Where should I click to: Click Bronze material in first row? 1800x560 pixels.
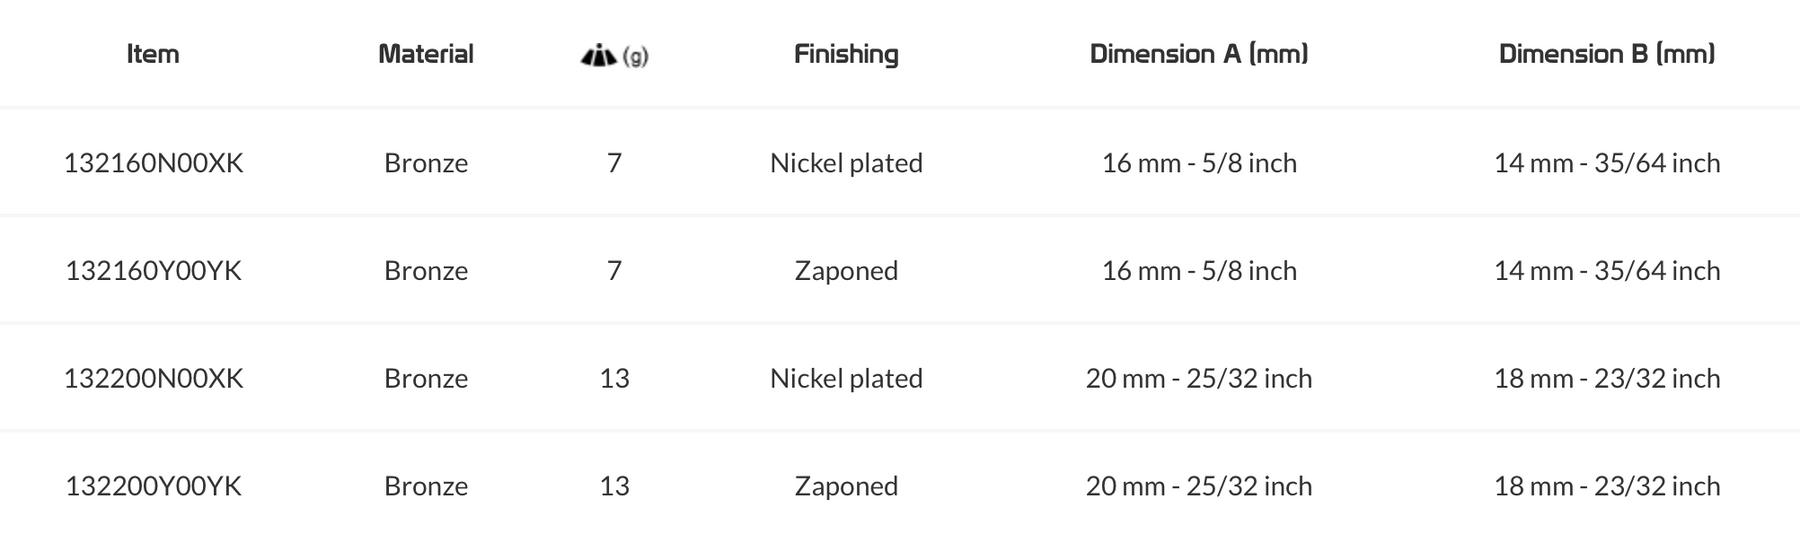[x=426, y=163]
